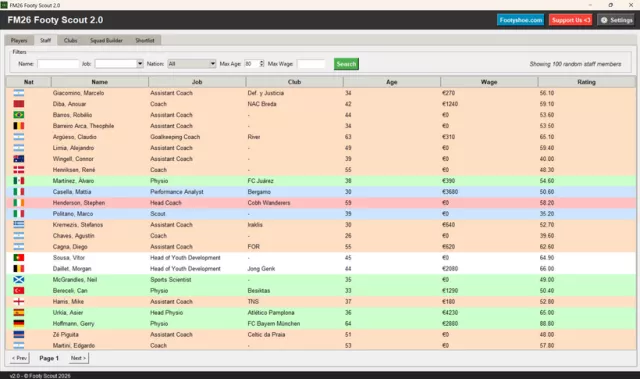Screen dimensions: 640x379
Task: Switch to the Staff tab
Action: [45, 40]
